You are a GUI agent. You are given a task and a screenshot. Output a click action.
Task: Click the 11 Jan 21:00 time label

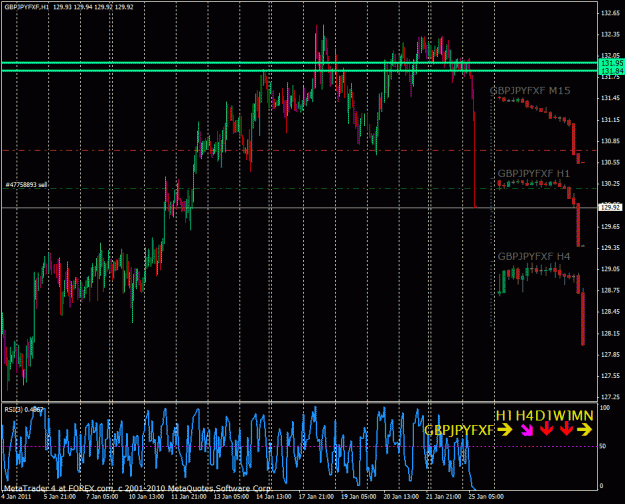click(189, 496)
